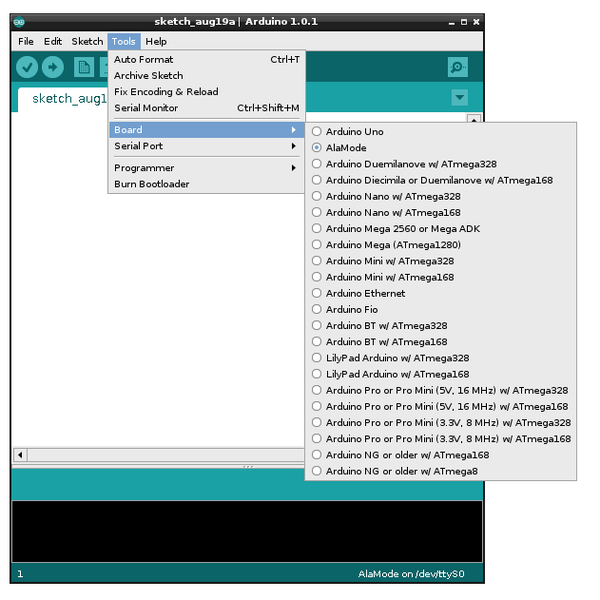Image resolution: width=600 pixels, height=600 pixels.
Task: Click the vertical scrollbar up arrow
Action: 474,119
